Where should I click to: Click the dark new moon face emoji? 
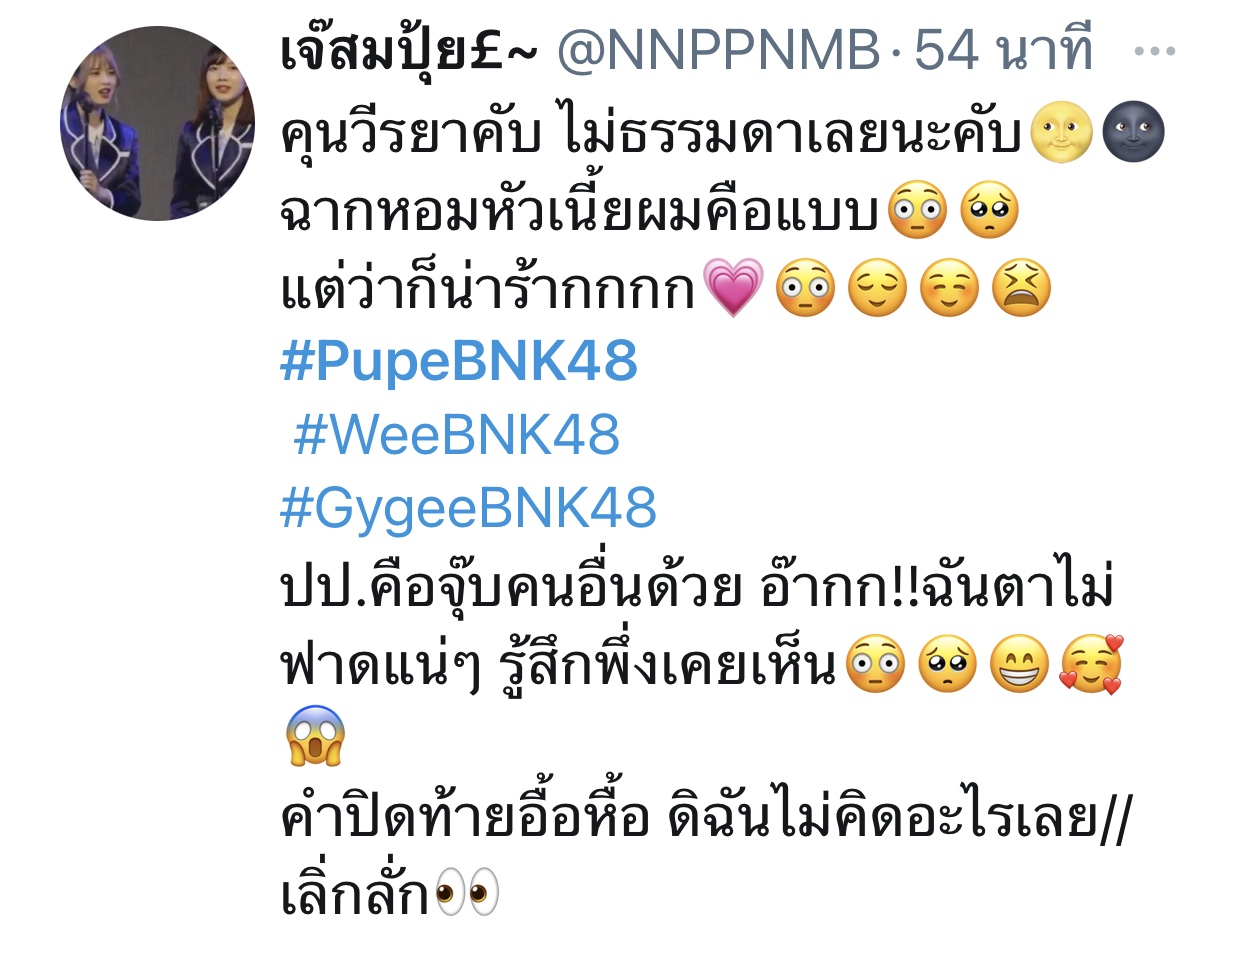1133,134
